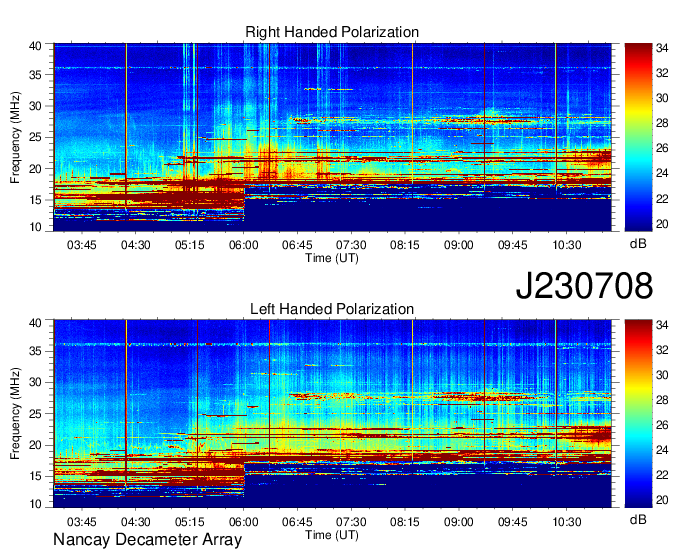Click the "Time (UT)" label under Right Handed plot
This screenshot has height=552, width=680.
(x=332, y=258)
